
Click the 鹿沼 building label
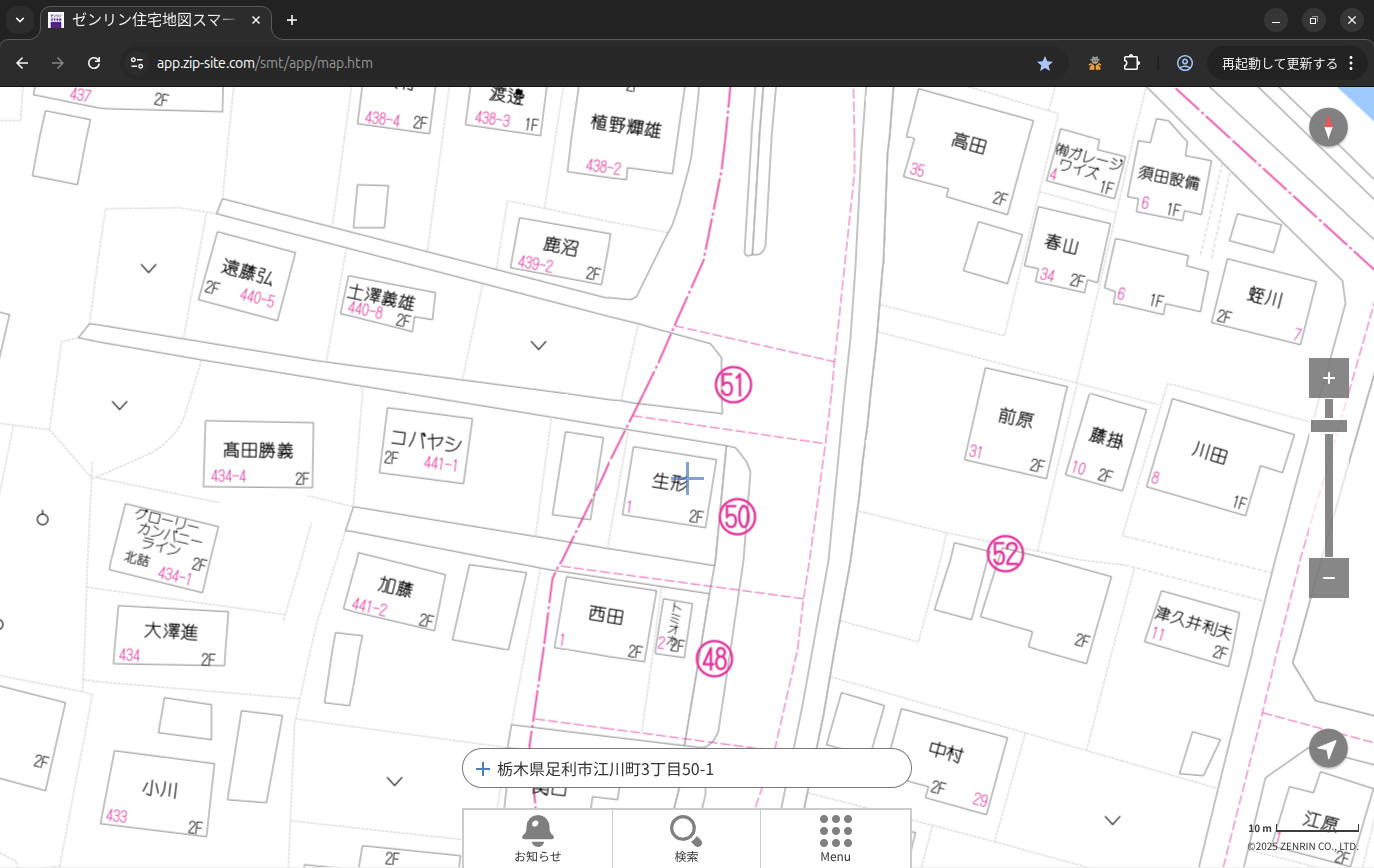(561, 246)
